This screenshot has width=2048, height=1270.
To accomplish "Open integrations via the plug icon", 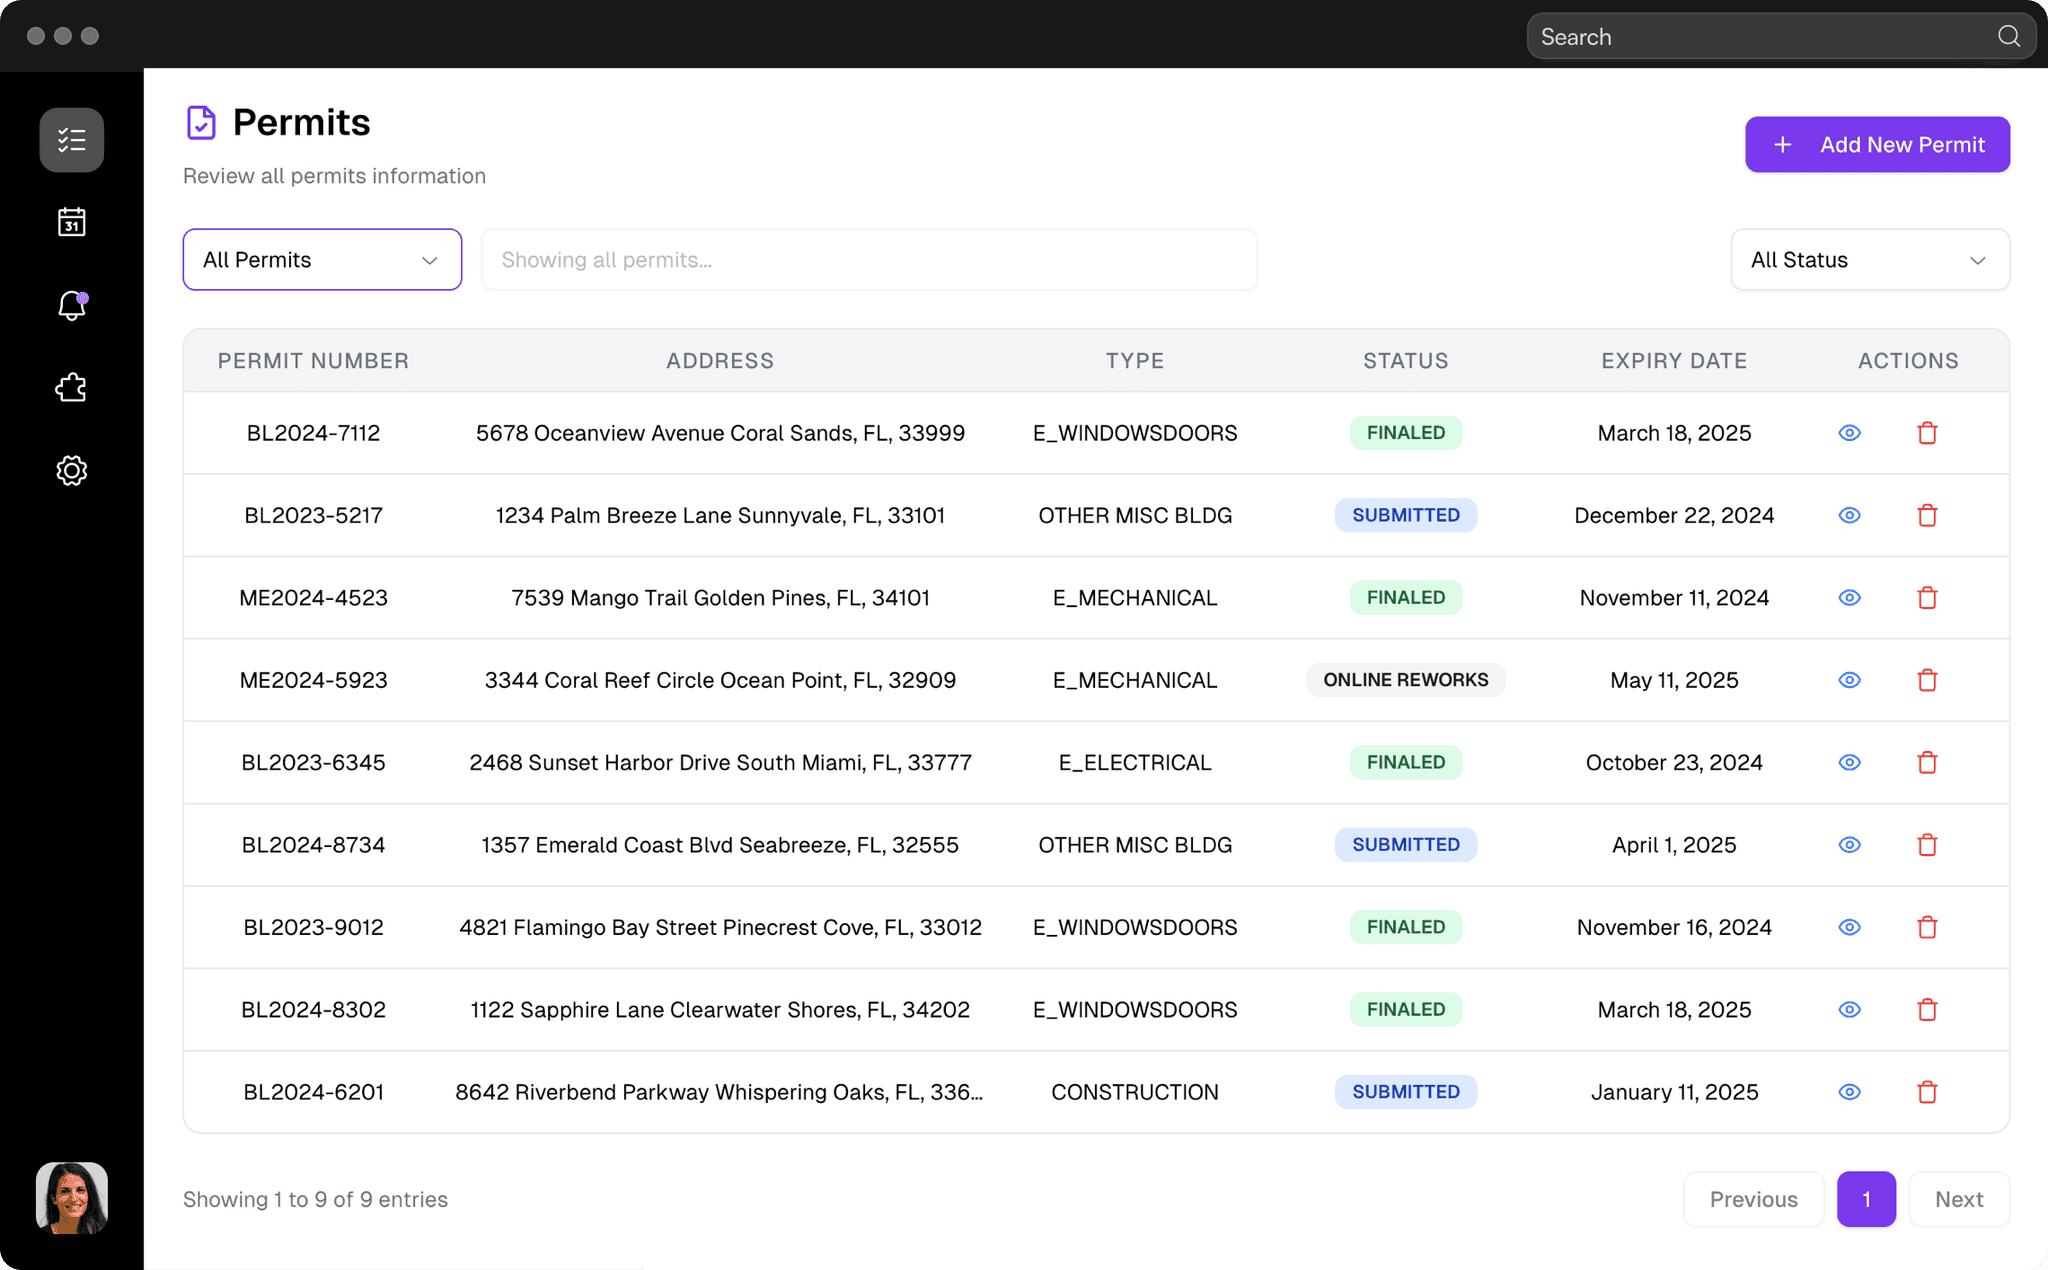I will pos(71,388).
